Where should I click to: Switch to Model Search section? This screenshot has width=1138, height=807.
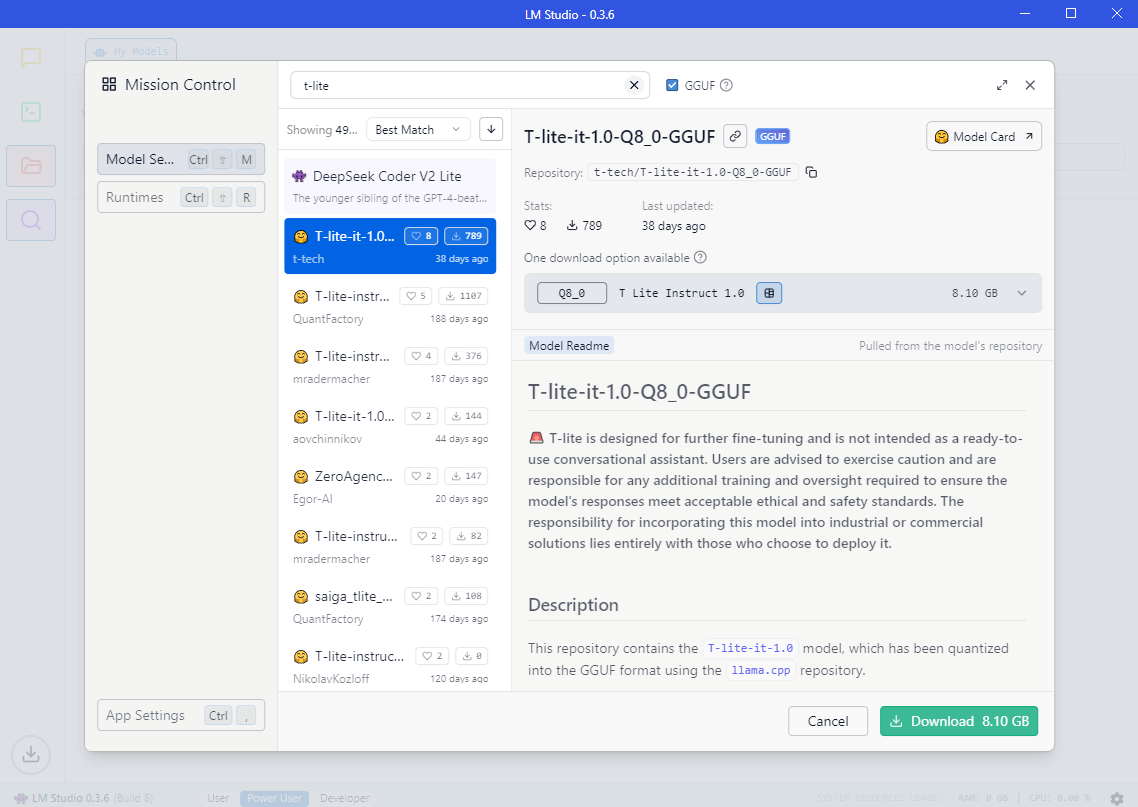(181, 159)
